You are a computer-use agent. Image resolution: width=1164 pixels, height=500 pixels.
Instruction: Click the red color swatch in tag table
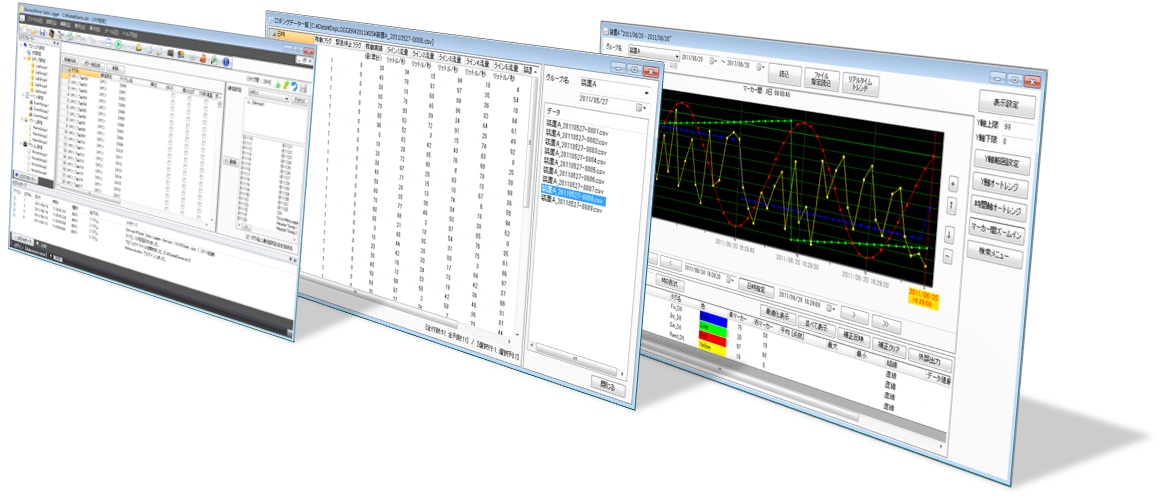pos(711,339)
